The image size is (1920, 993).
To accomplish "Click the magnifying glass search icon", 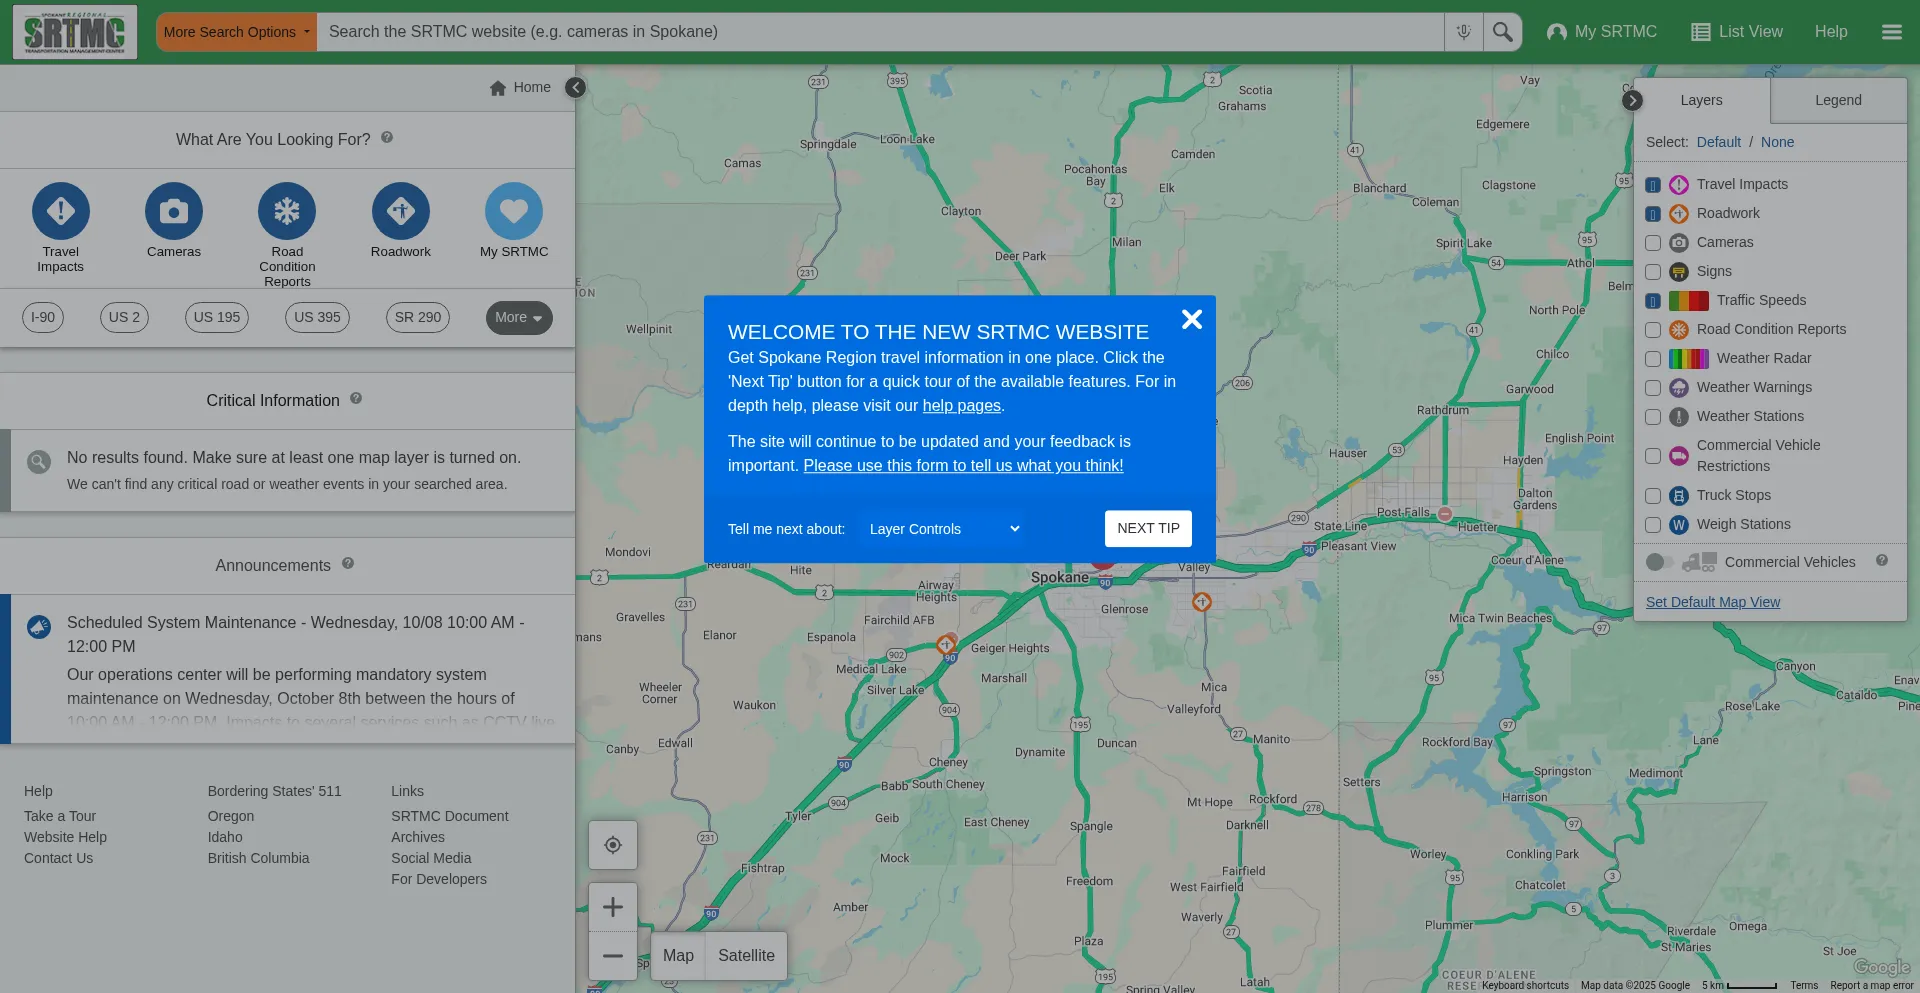I will pyautogui.click(x=1502, y=32).
